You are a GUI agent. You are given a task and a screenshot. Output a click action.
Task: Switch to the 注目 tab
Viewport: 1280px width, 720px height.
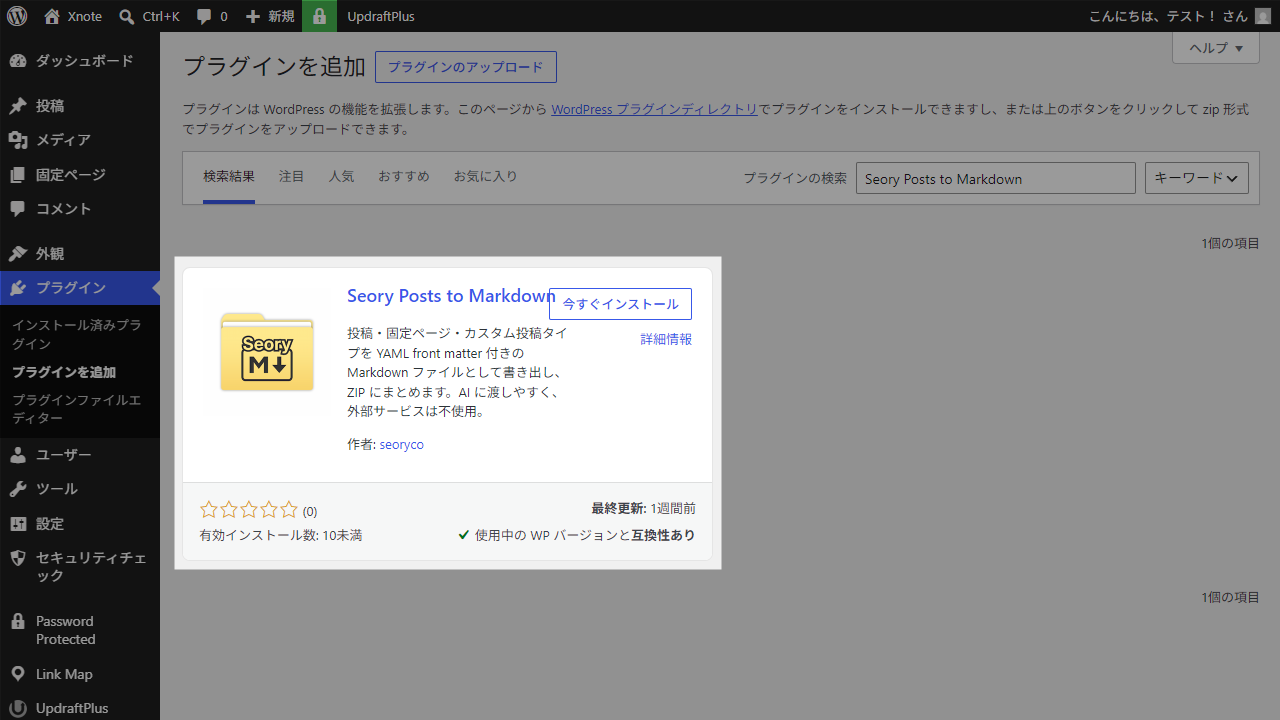(x=292, y=177)
